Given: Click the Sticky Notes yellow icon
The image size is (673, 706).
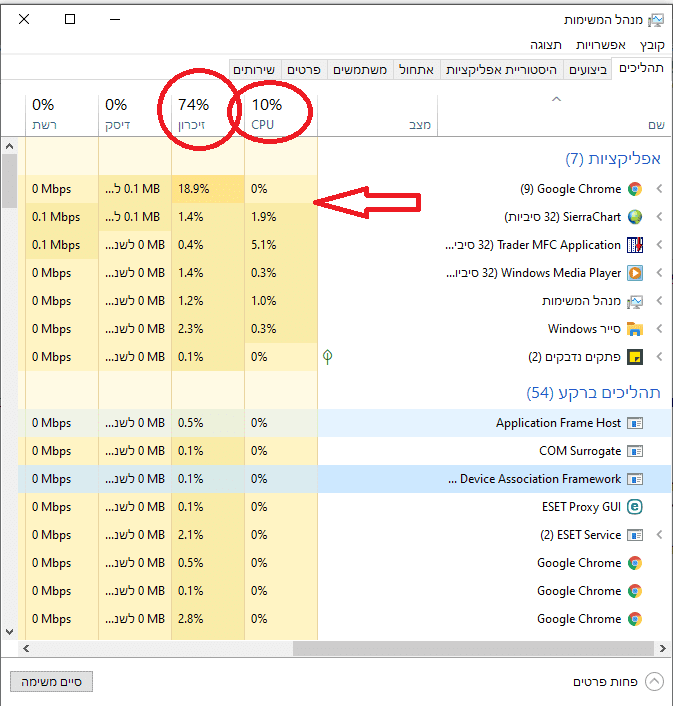Looking at the screenshot, I should (x=635, y=357).
